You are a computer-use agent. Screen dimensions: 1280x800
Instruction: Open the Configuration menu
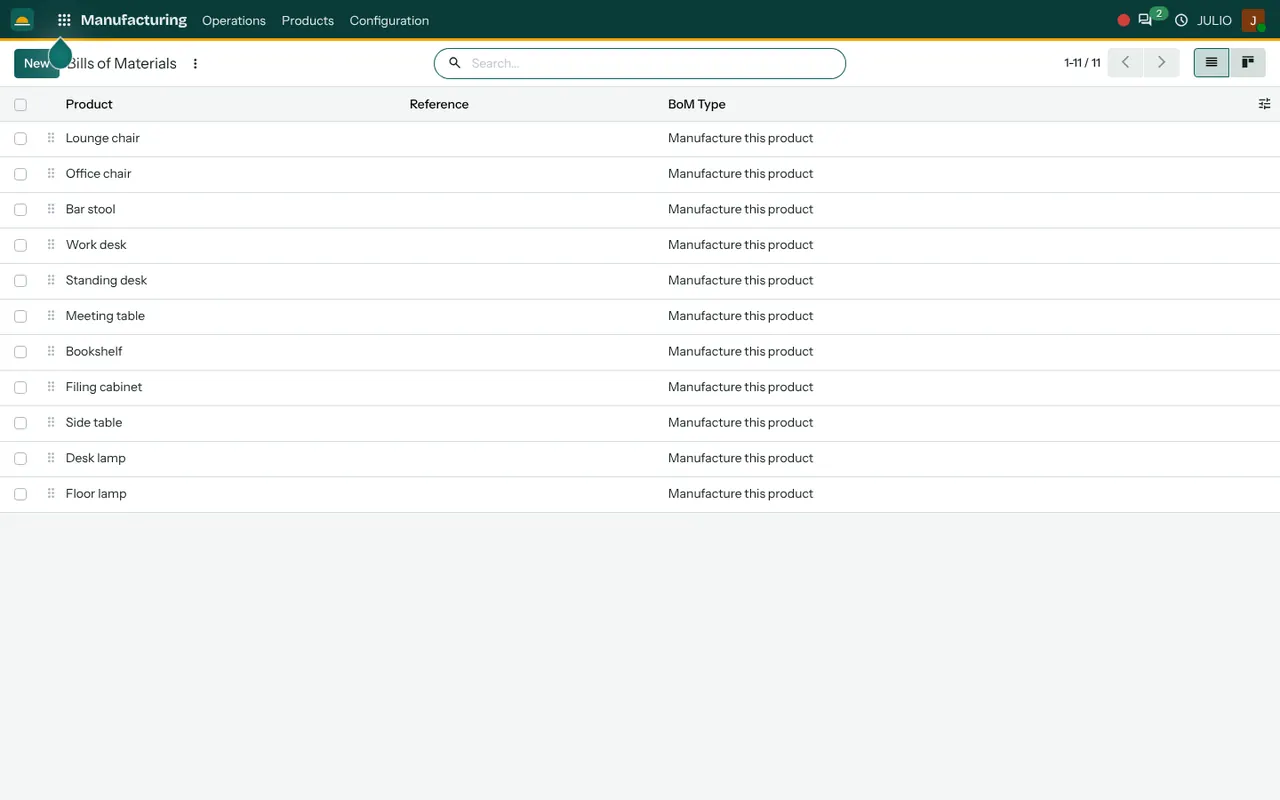tap(389, 20)
